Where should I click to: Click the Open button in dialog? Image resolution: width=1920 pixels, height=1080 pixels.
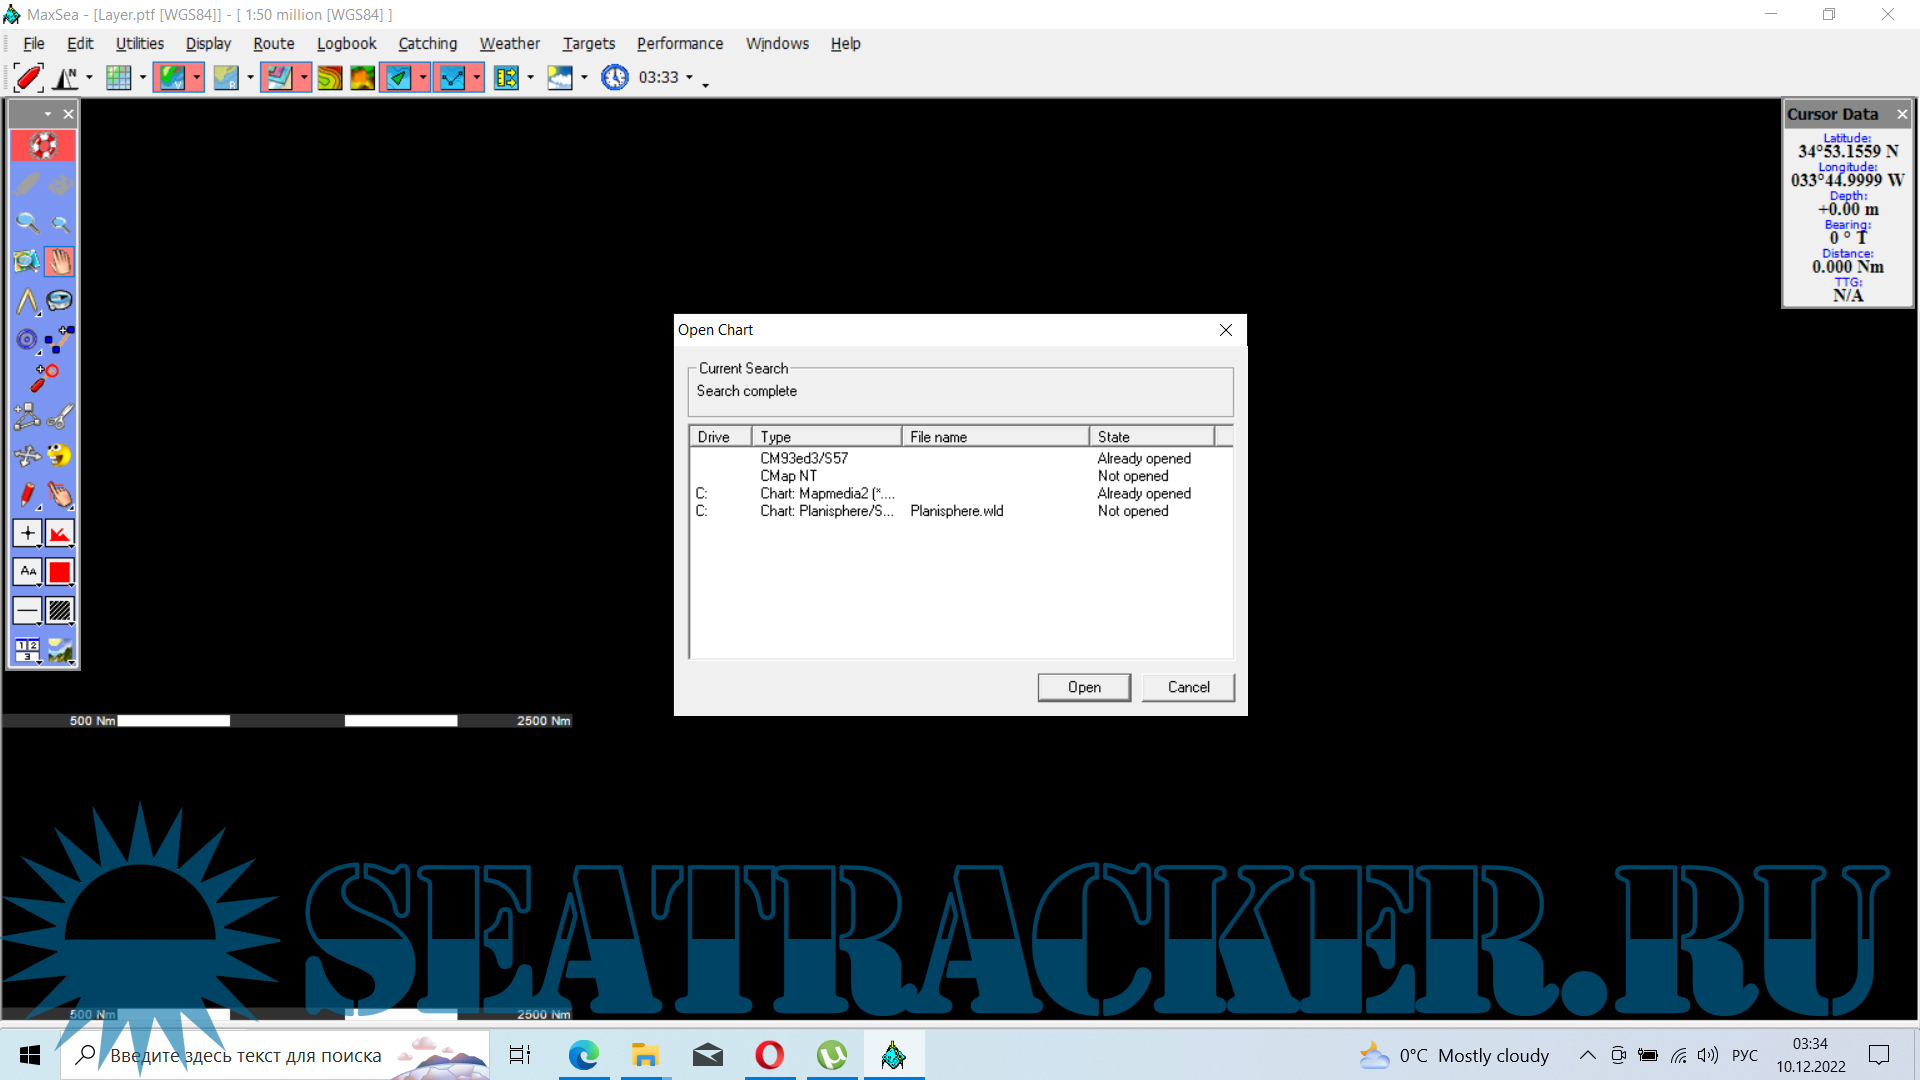pos(1083,687)
